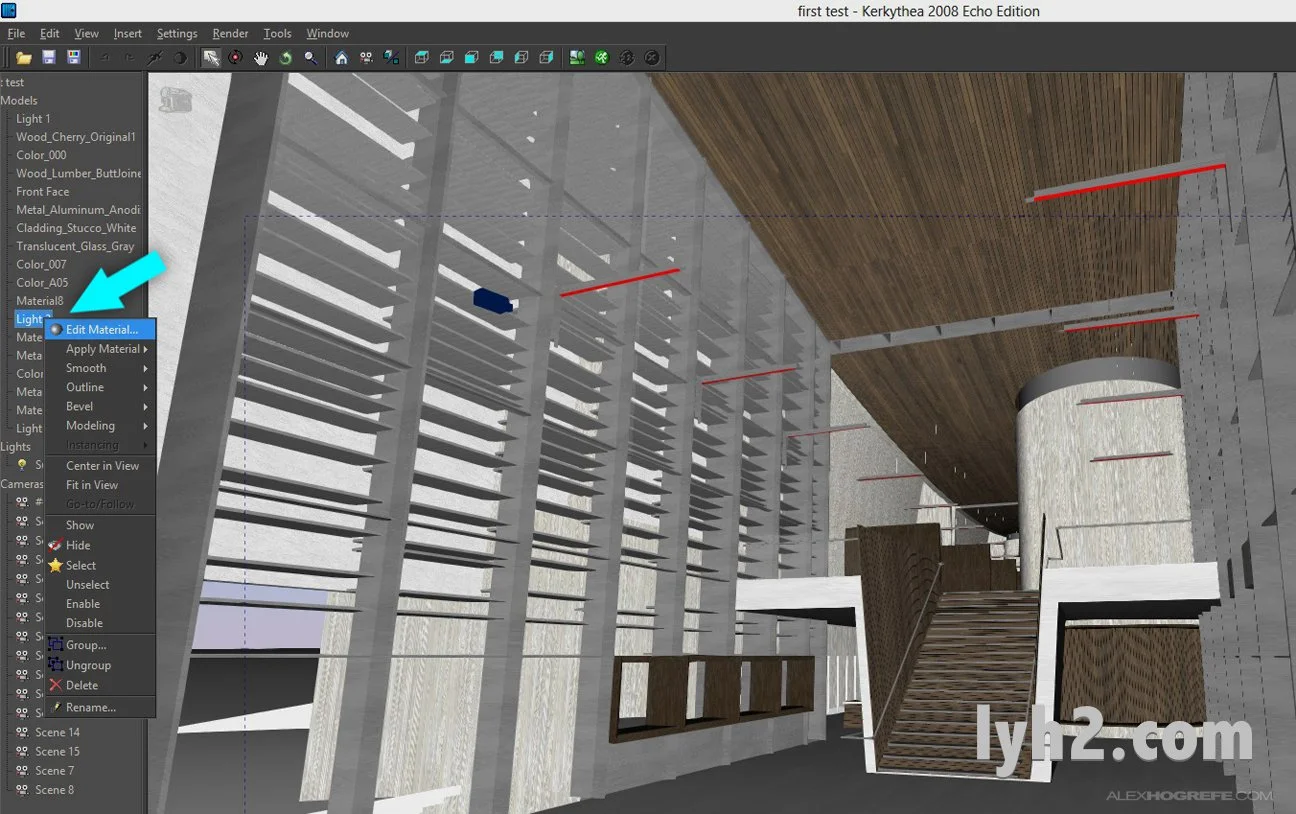Select the arrow selection tool
Screen dimensions: 1296x814
tap(210, 58)
